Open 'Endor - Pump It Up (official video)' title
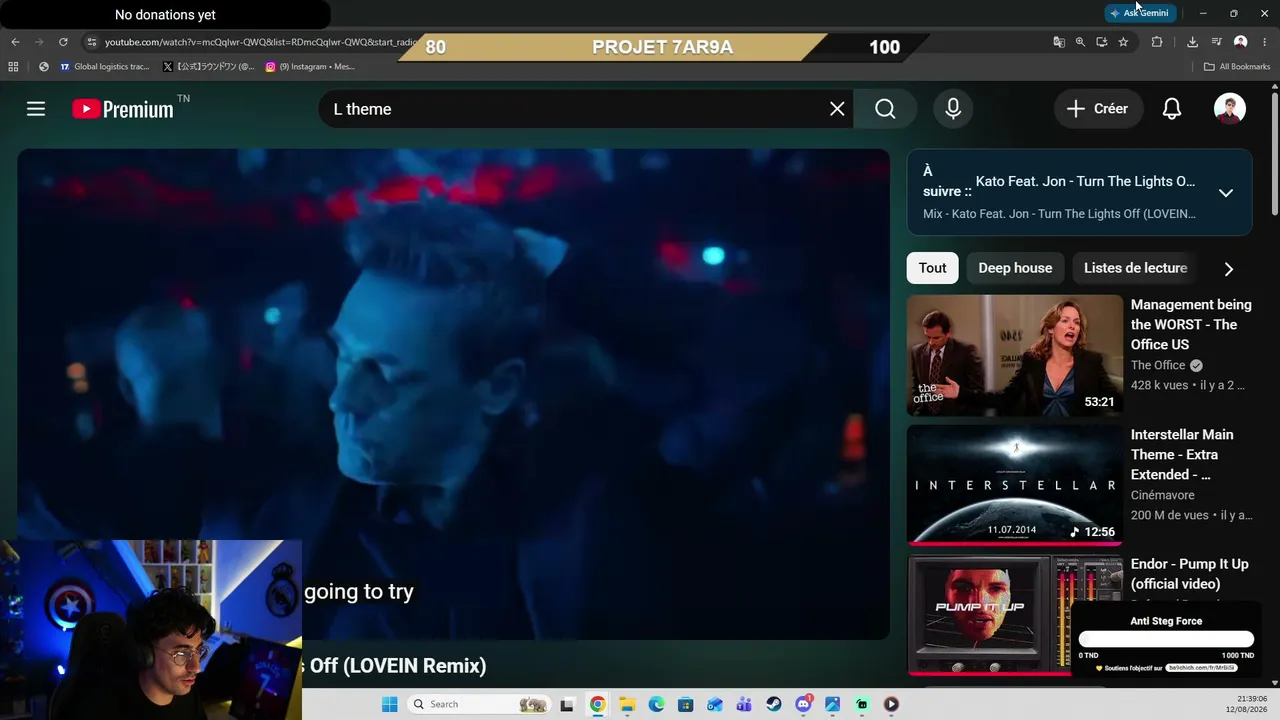Viewport: 1280px width, 720px height. coord(1189,574)
